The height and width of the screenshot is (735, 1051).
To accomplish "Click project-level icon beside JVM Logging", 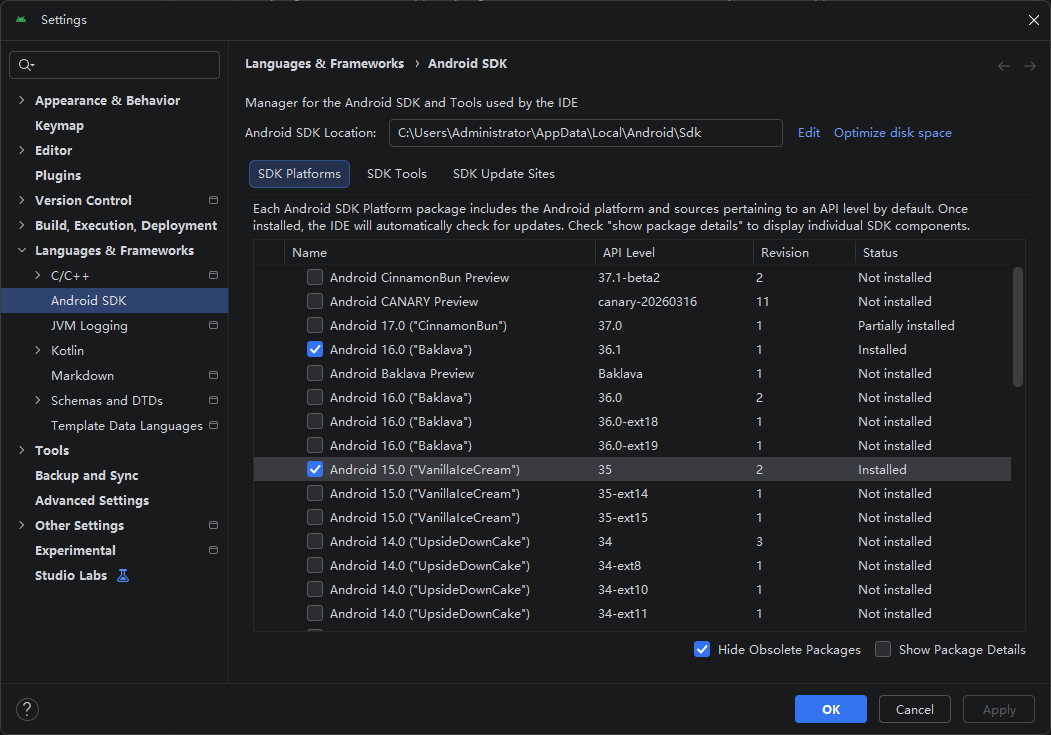I will [x=213, y=325].
